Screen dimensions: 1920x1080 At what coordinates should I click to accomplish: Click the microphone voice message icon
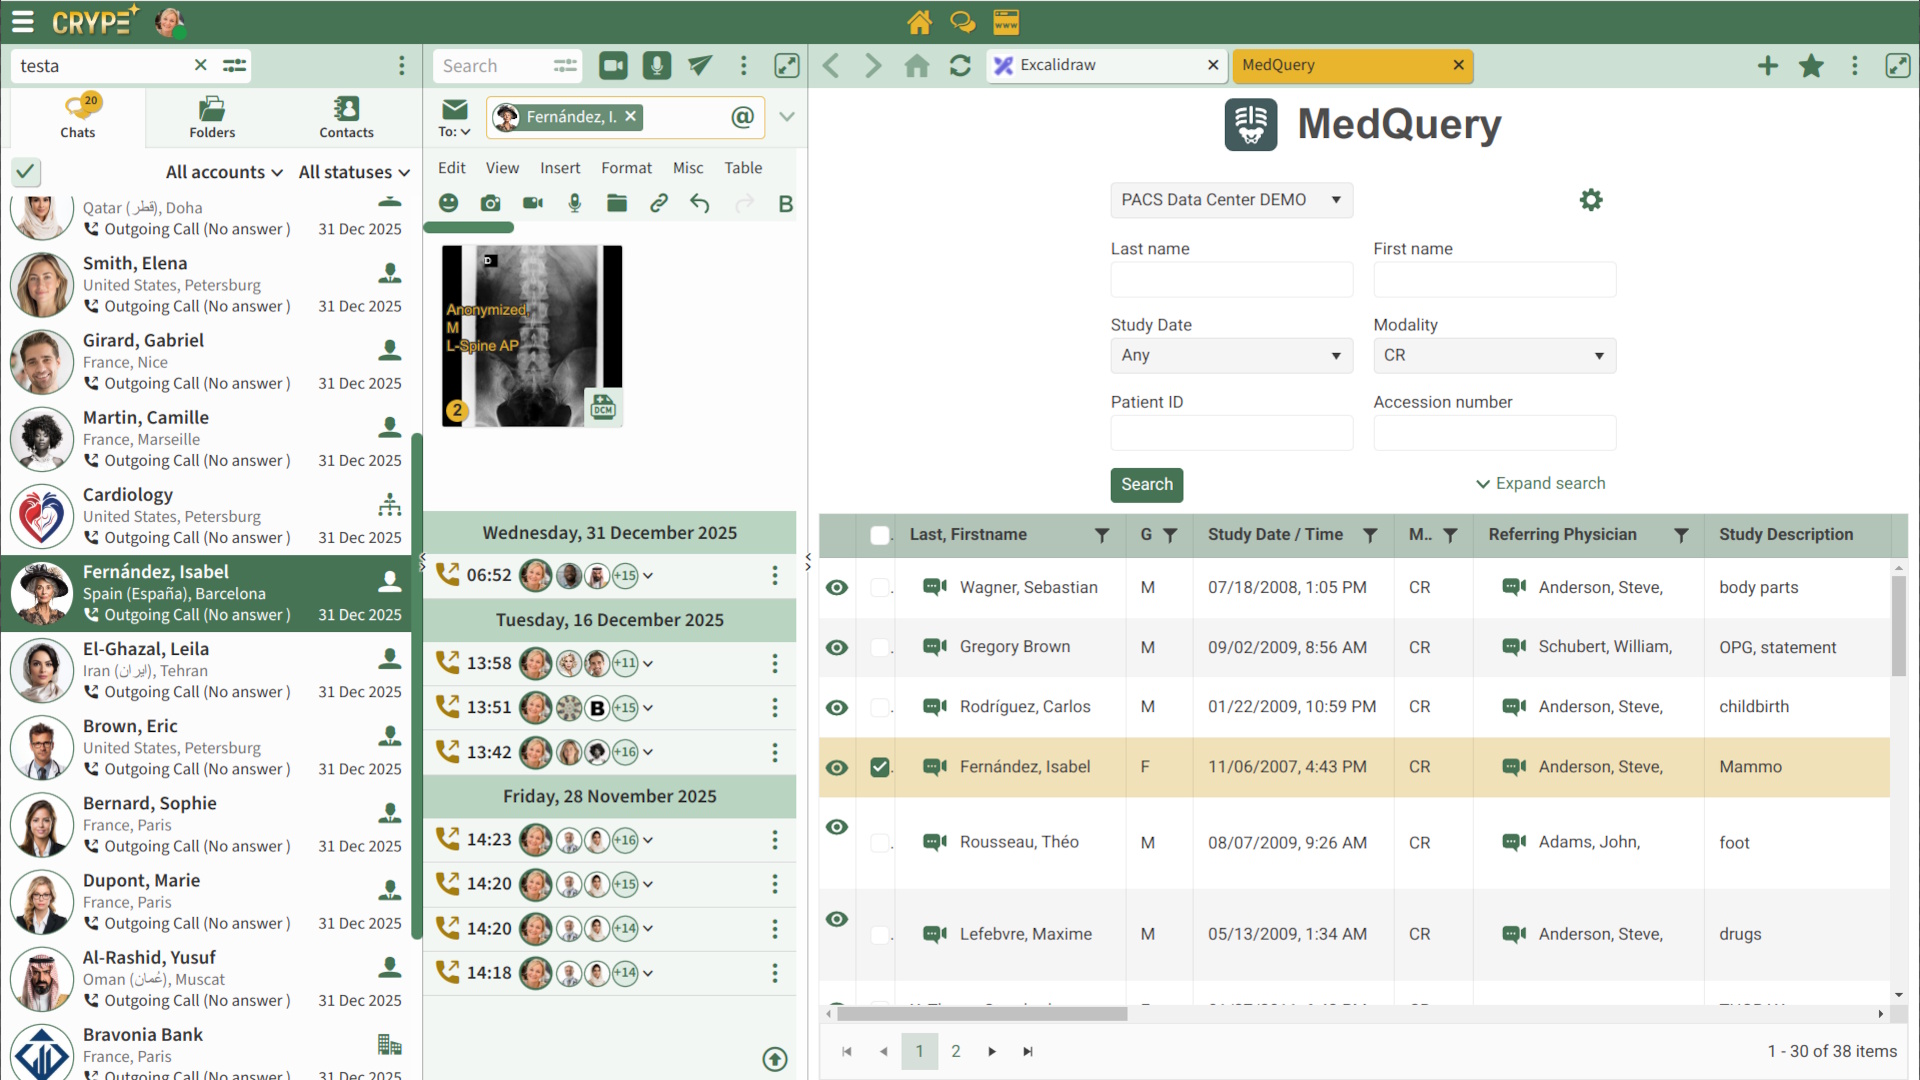click(x=656, y=66)
